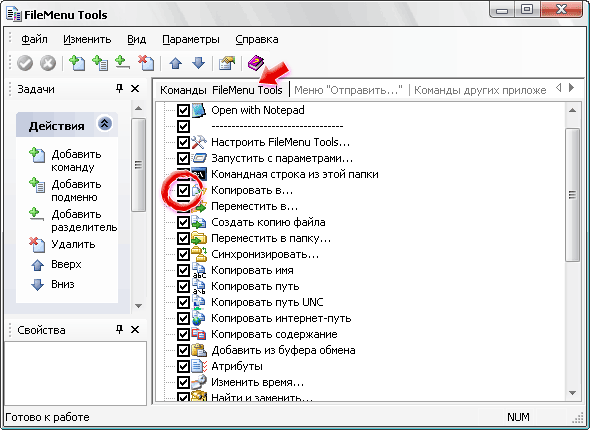Select the Команды FileMenu Tools tab
590x430 pixels.
tap(221, 90)
